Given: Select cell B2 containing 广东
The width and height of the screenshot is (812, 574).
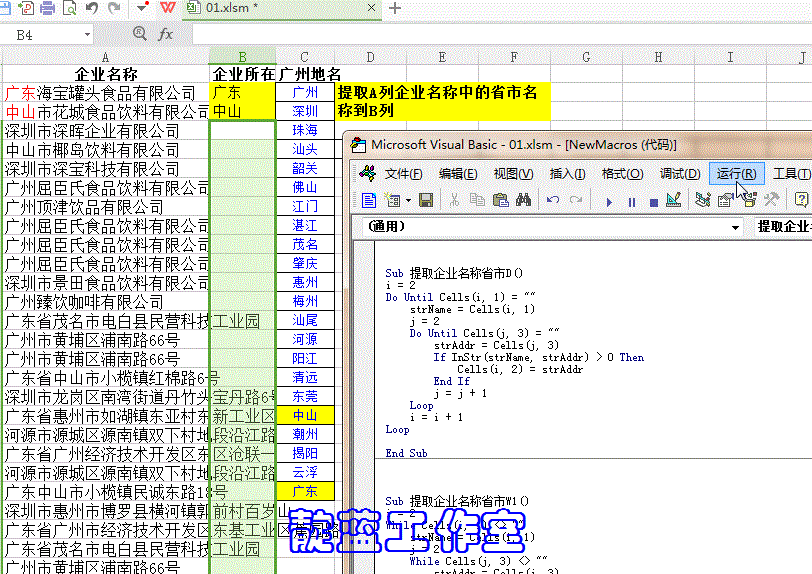Looking at the screenshot, I should click(x=242, y=93).
